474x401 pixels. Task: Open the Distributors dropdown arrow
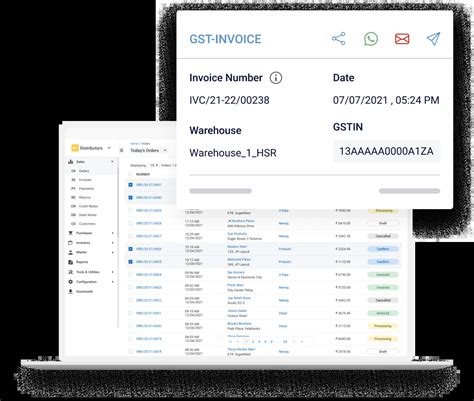click(x=109, y=148)
